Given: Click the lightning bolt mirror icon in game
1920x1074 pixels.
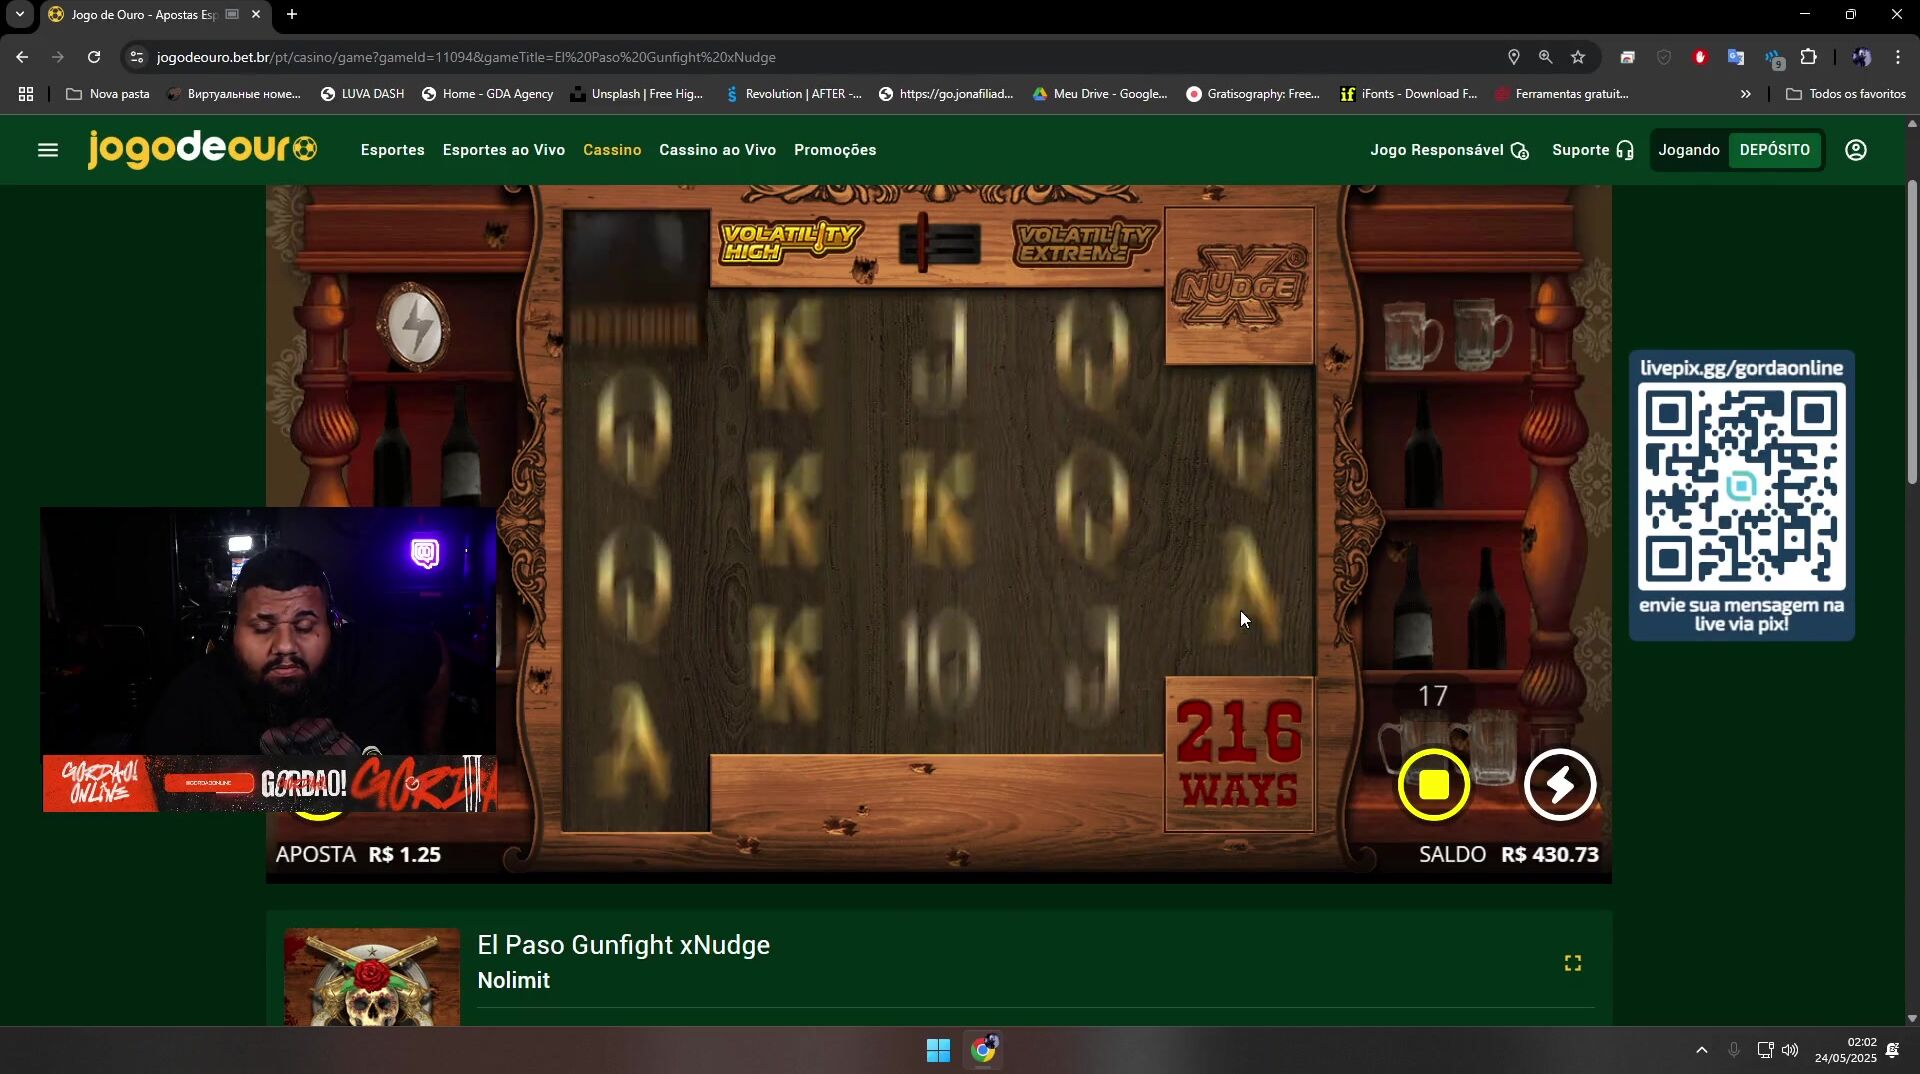Looking at the screenshot, I should [416, 327].
